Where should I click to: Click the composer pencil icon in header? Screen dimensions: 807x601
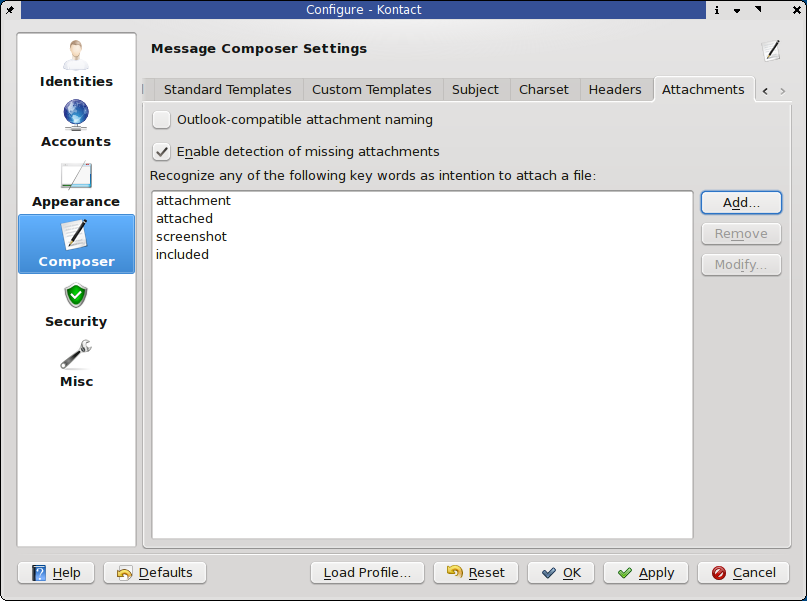tap(770, 49)
